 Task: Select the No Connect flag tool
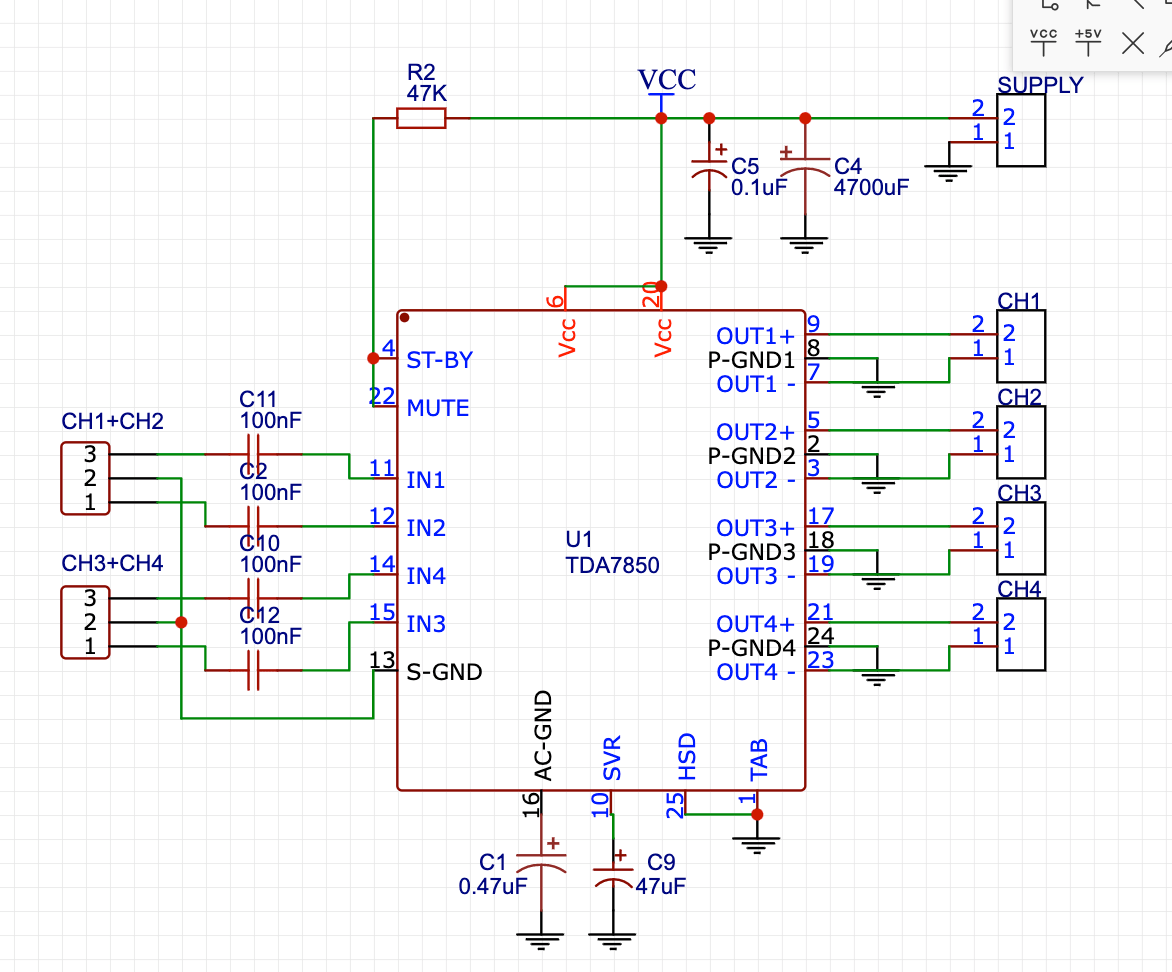click(1133, 43)
